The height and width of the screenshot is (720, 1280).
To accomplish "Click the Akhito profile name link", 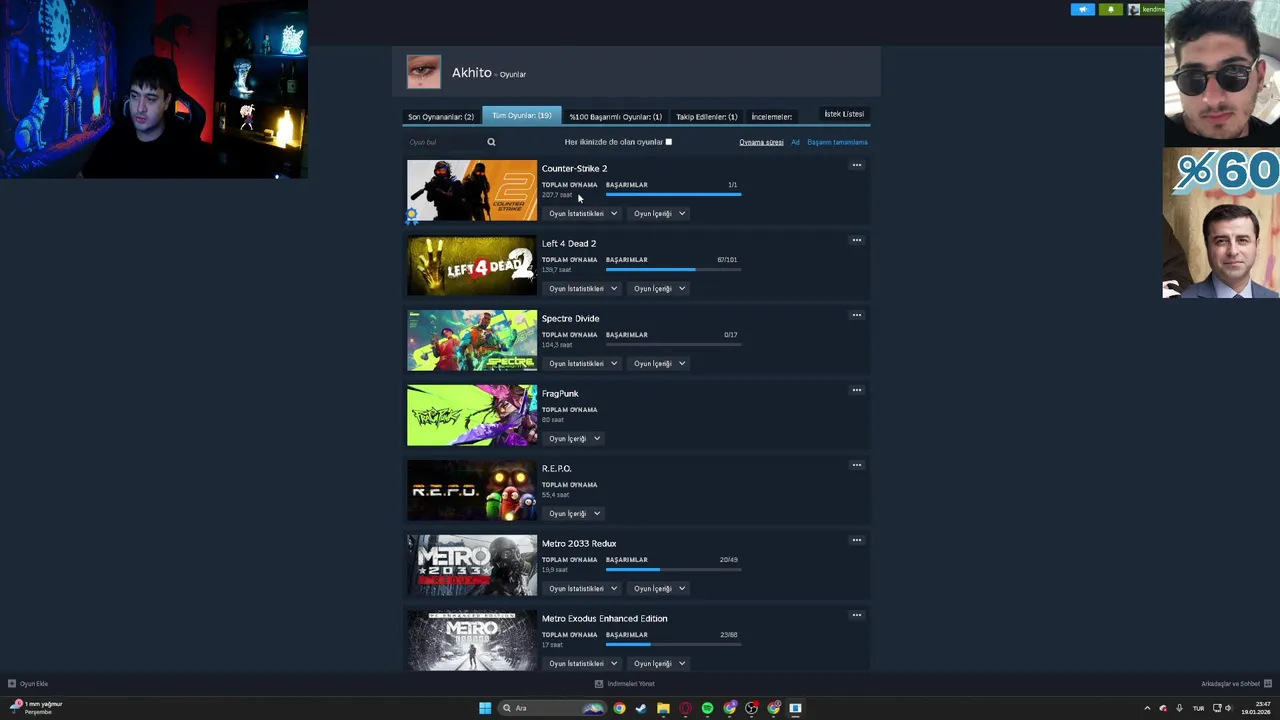I will (471, 73).
